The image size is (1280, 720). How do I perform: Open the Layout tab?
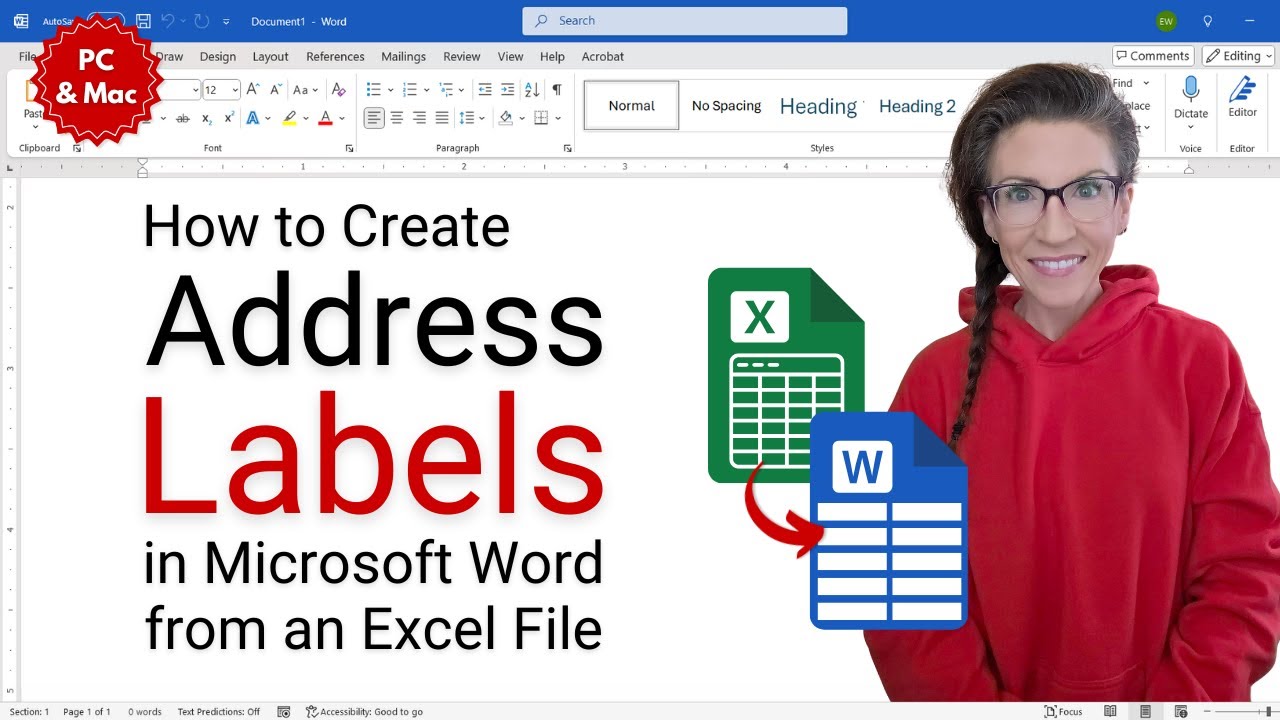[x=270, y=57]
